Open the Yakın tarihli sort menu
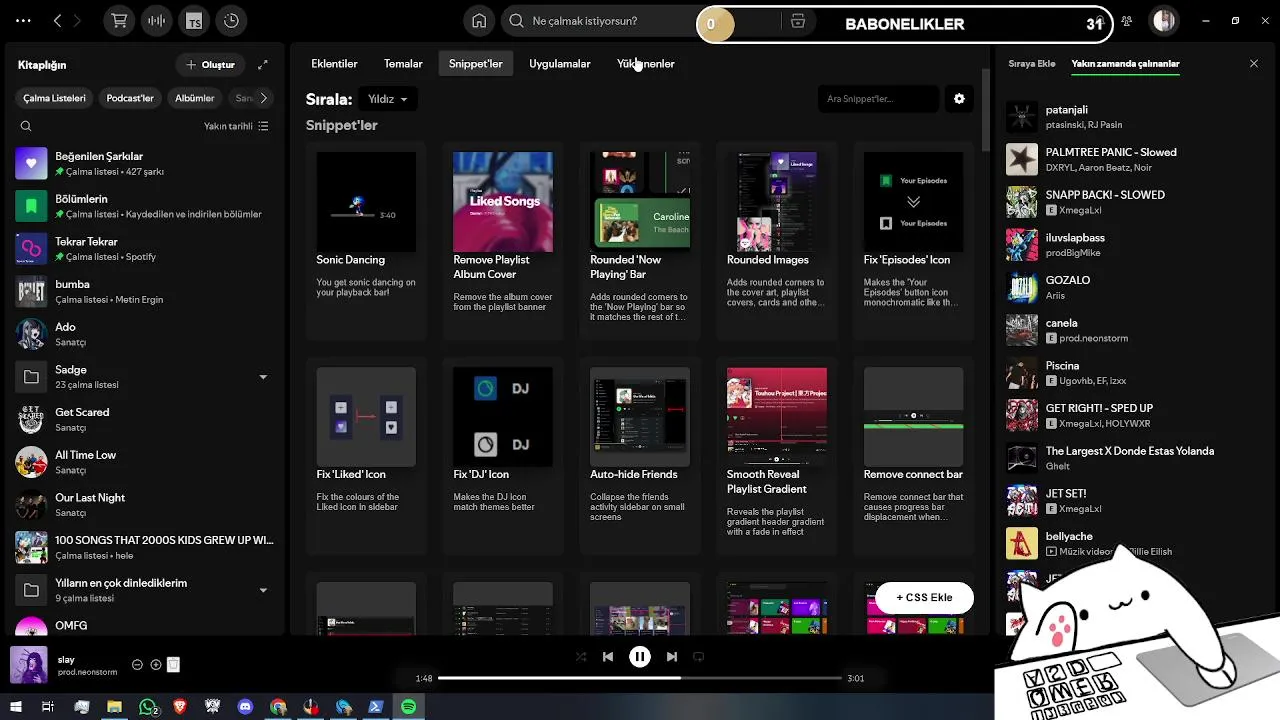Screen dimensions: 1280x720 click(236, 126)
